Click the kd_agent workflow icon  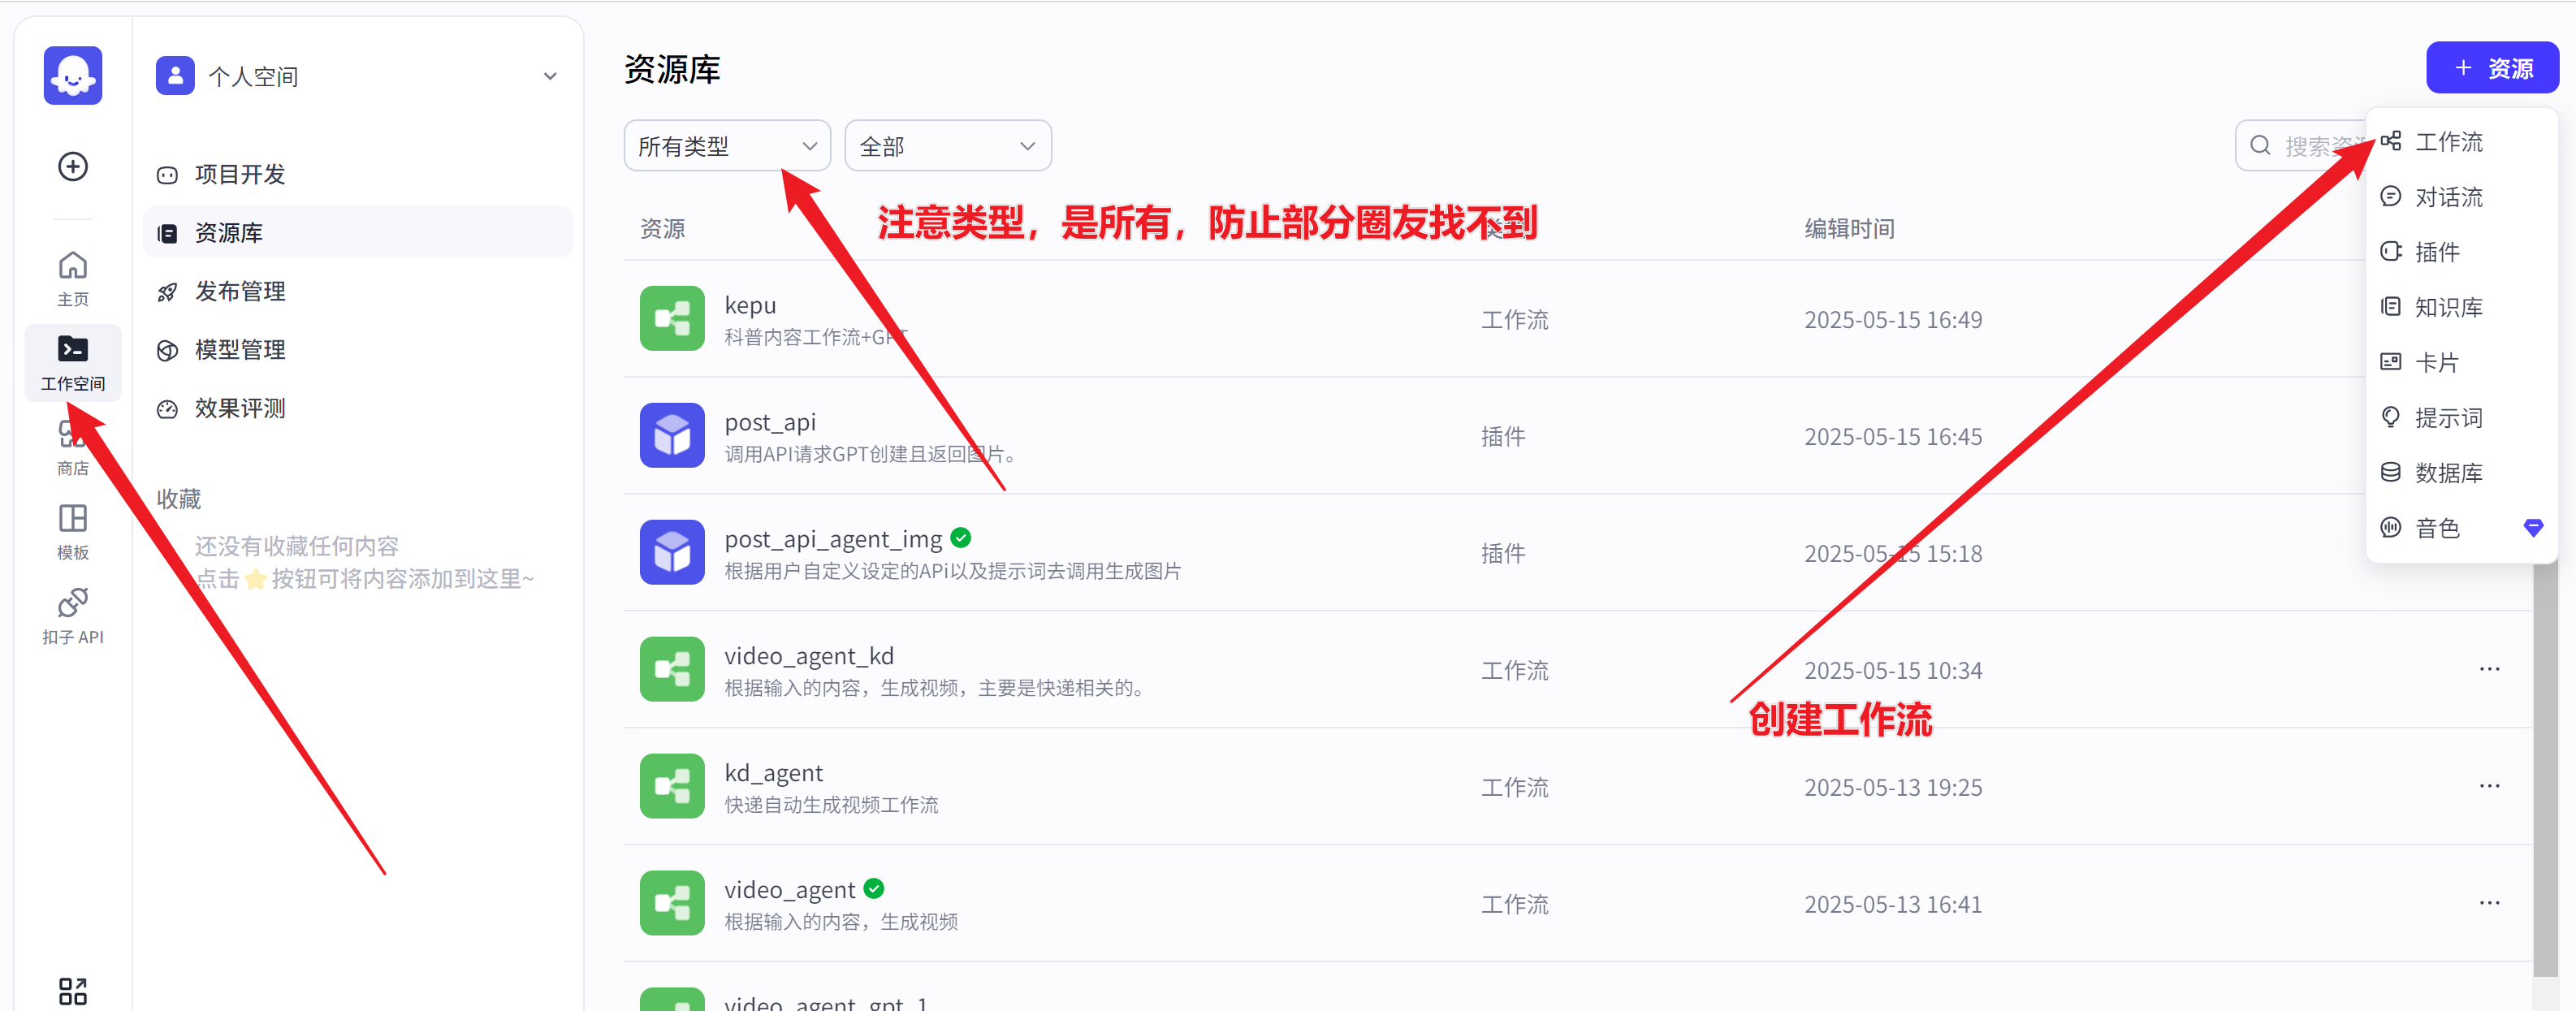[672, 786]
